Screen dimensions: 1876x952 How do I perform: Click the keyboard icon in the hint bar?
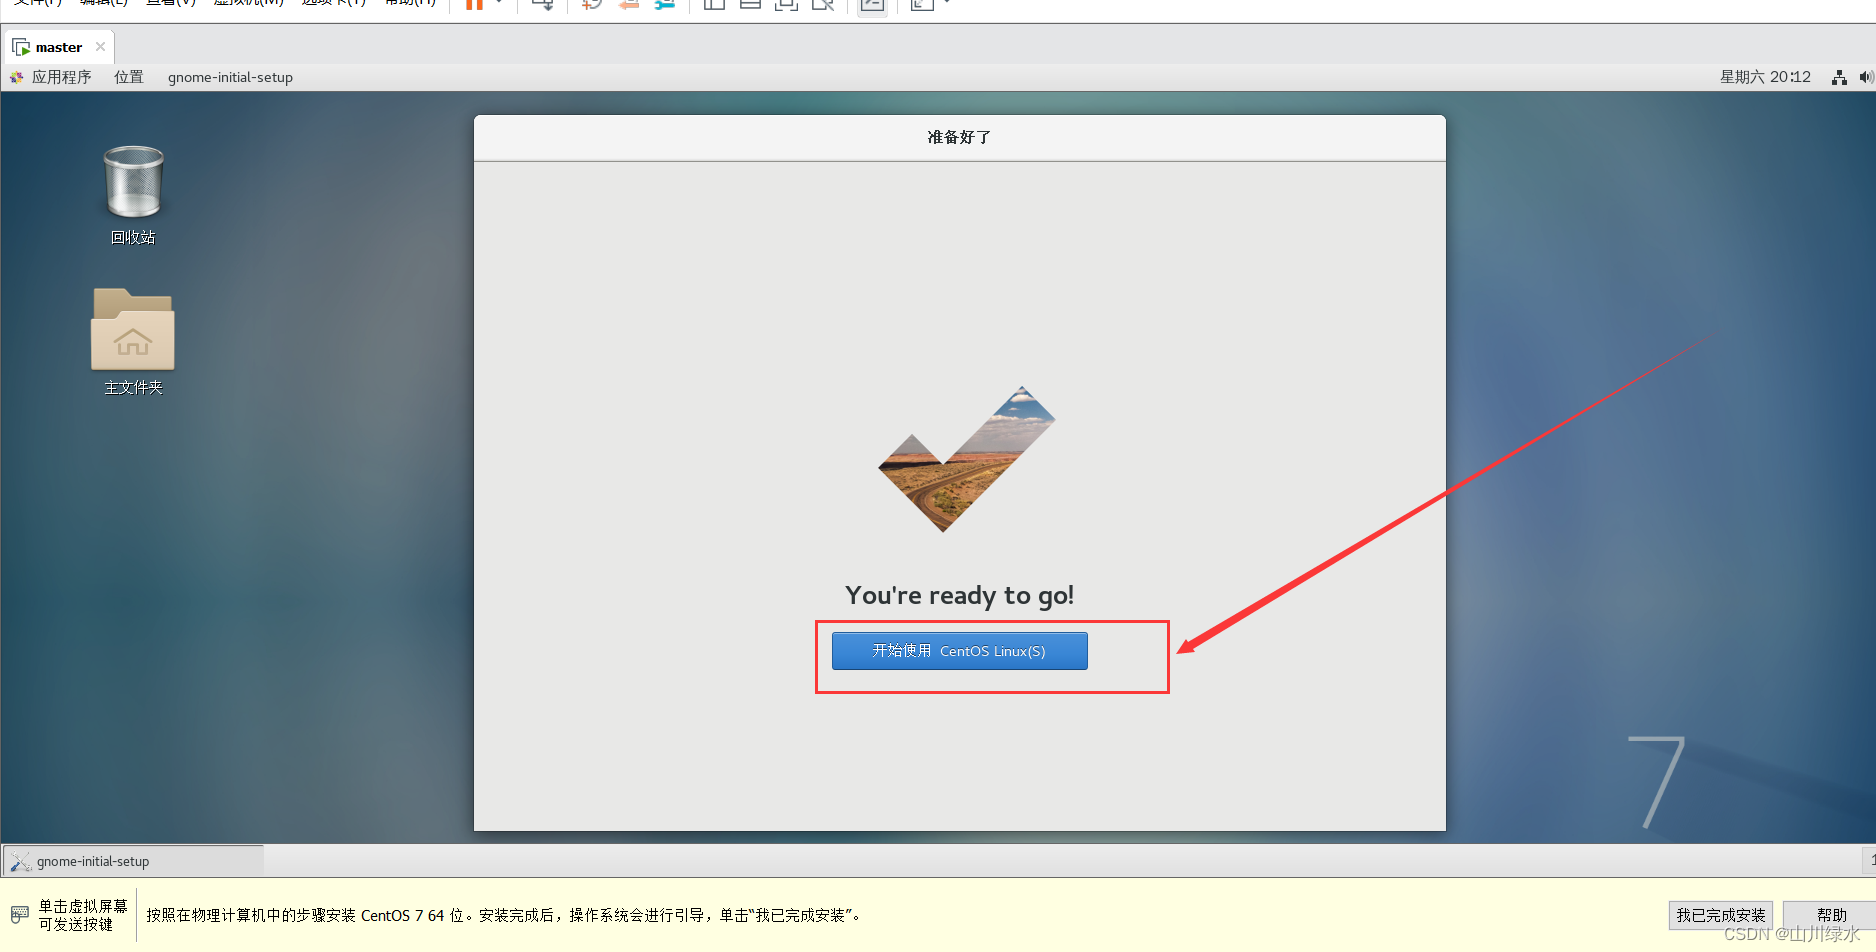click(x=20, y=915)
